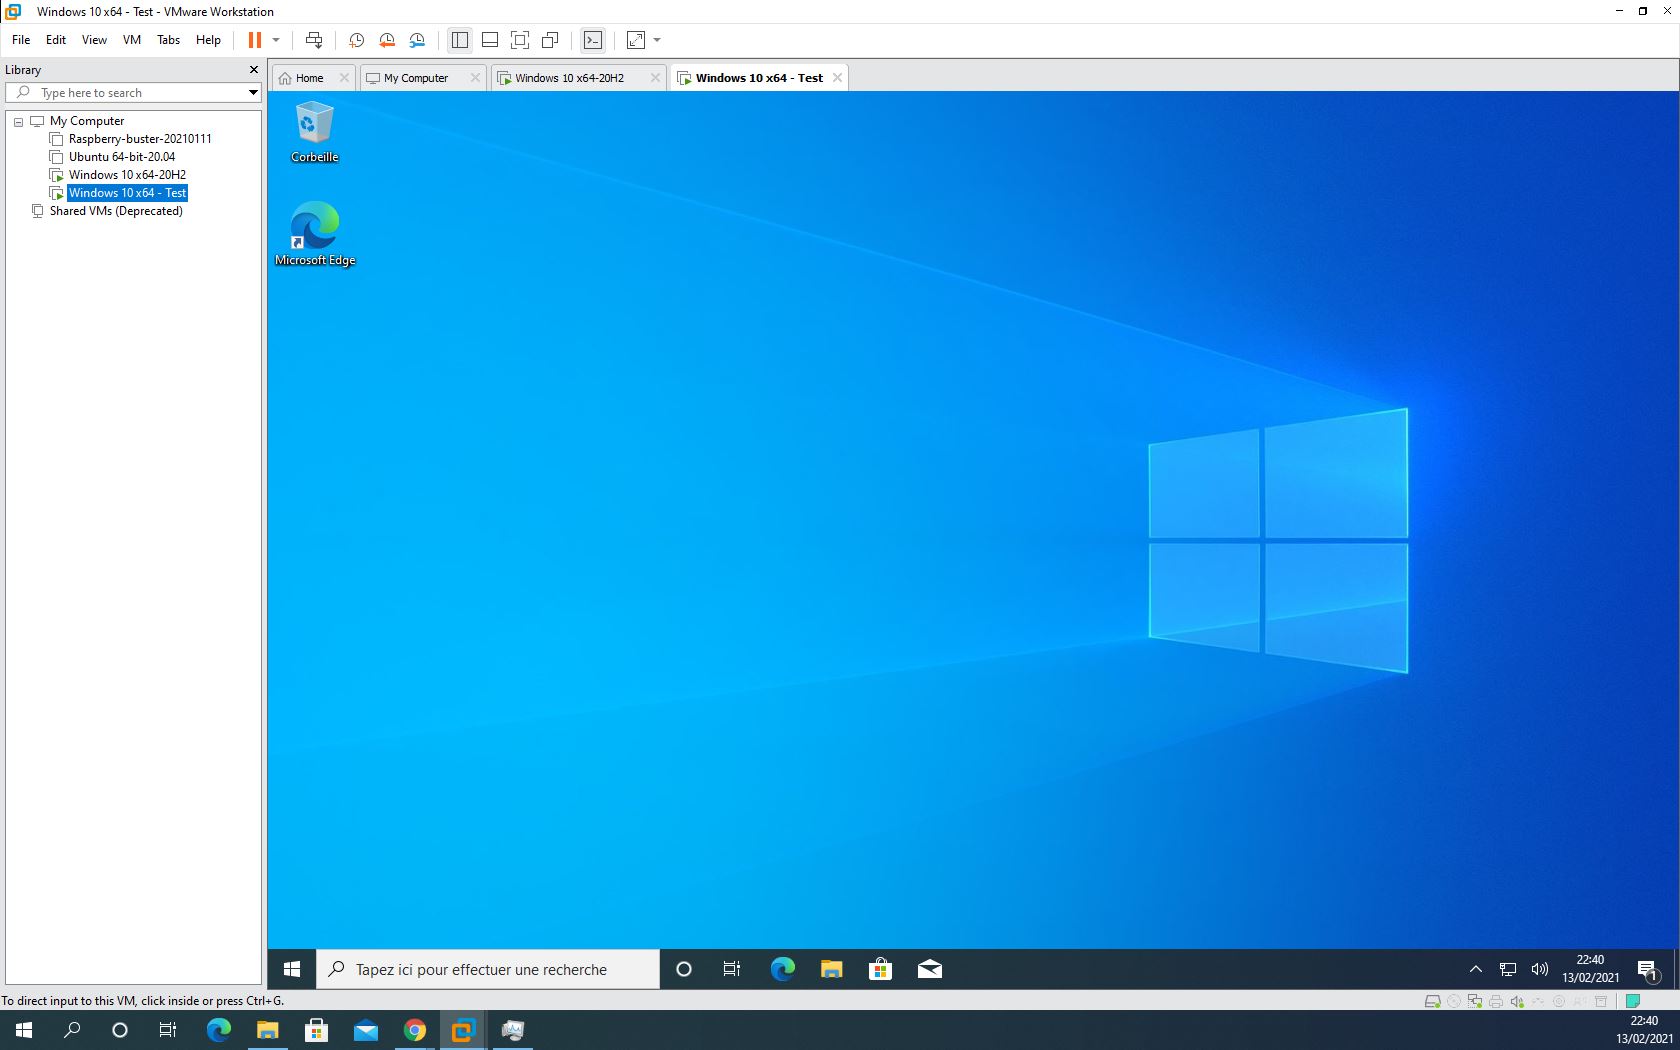The width and height of the screenshot is (1680, 1050).
Task: Launch Edge from guest taskbar
Action: coord(782,969)
